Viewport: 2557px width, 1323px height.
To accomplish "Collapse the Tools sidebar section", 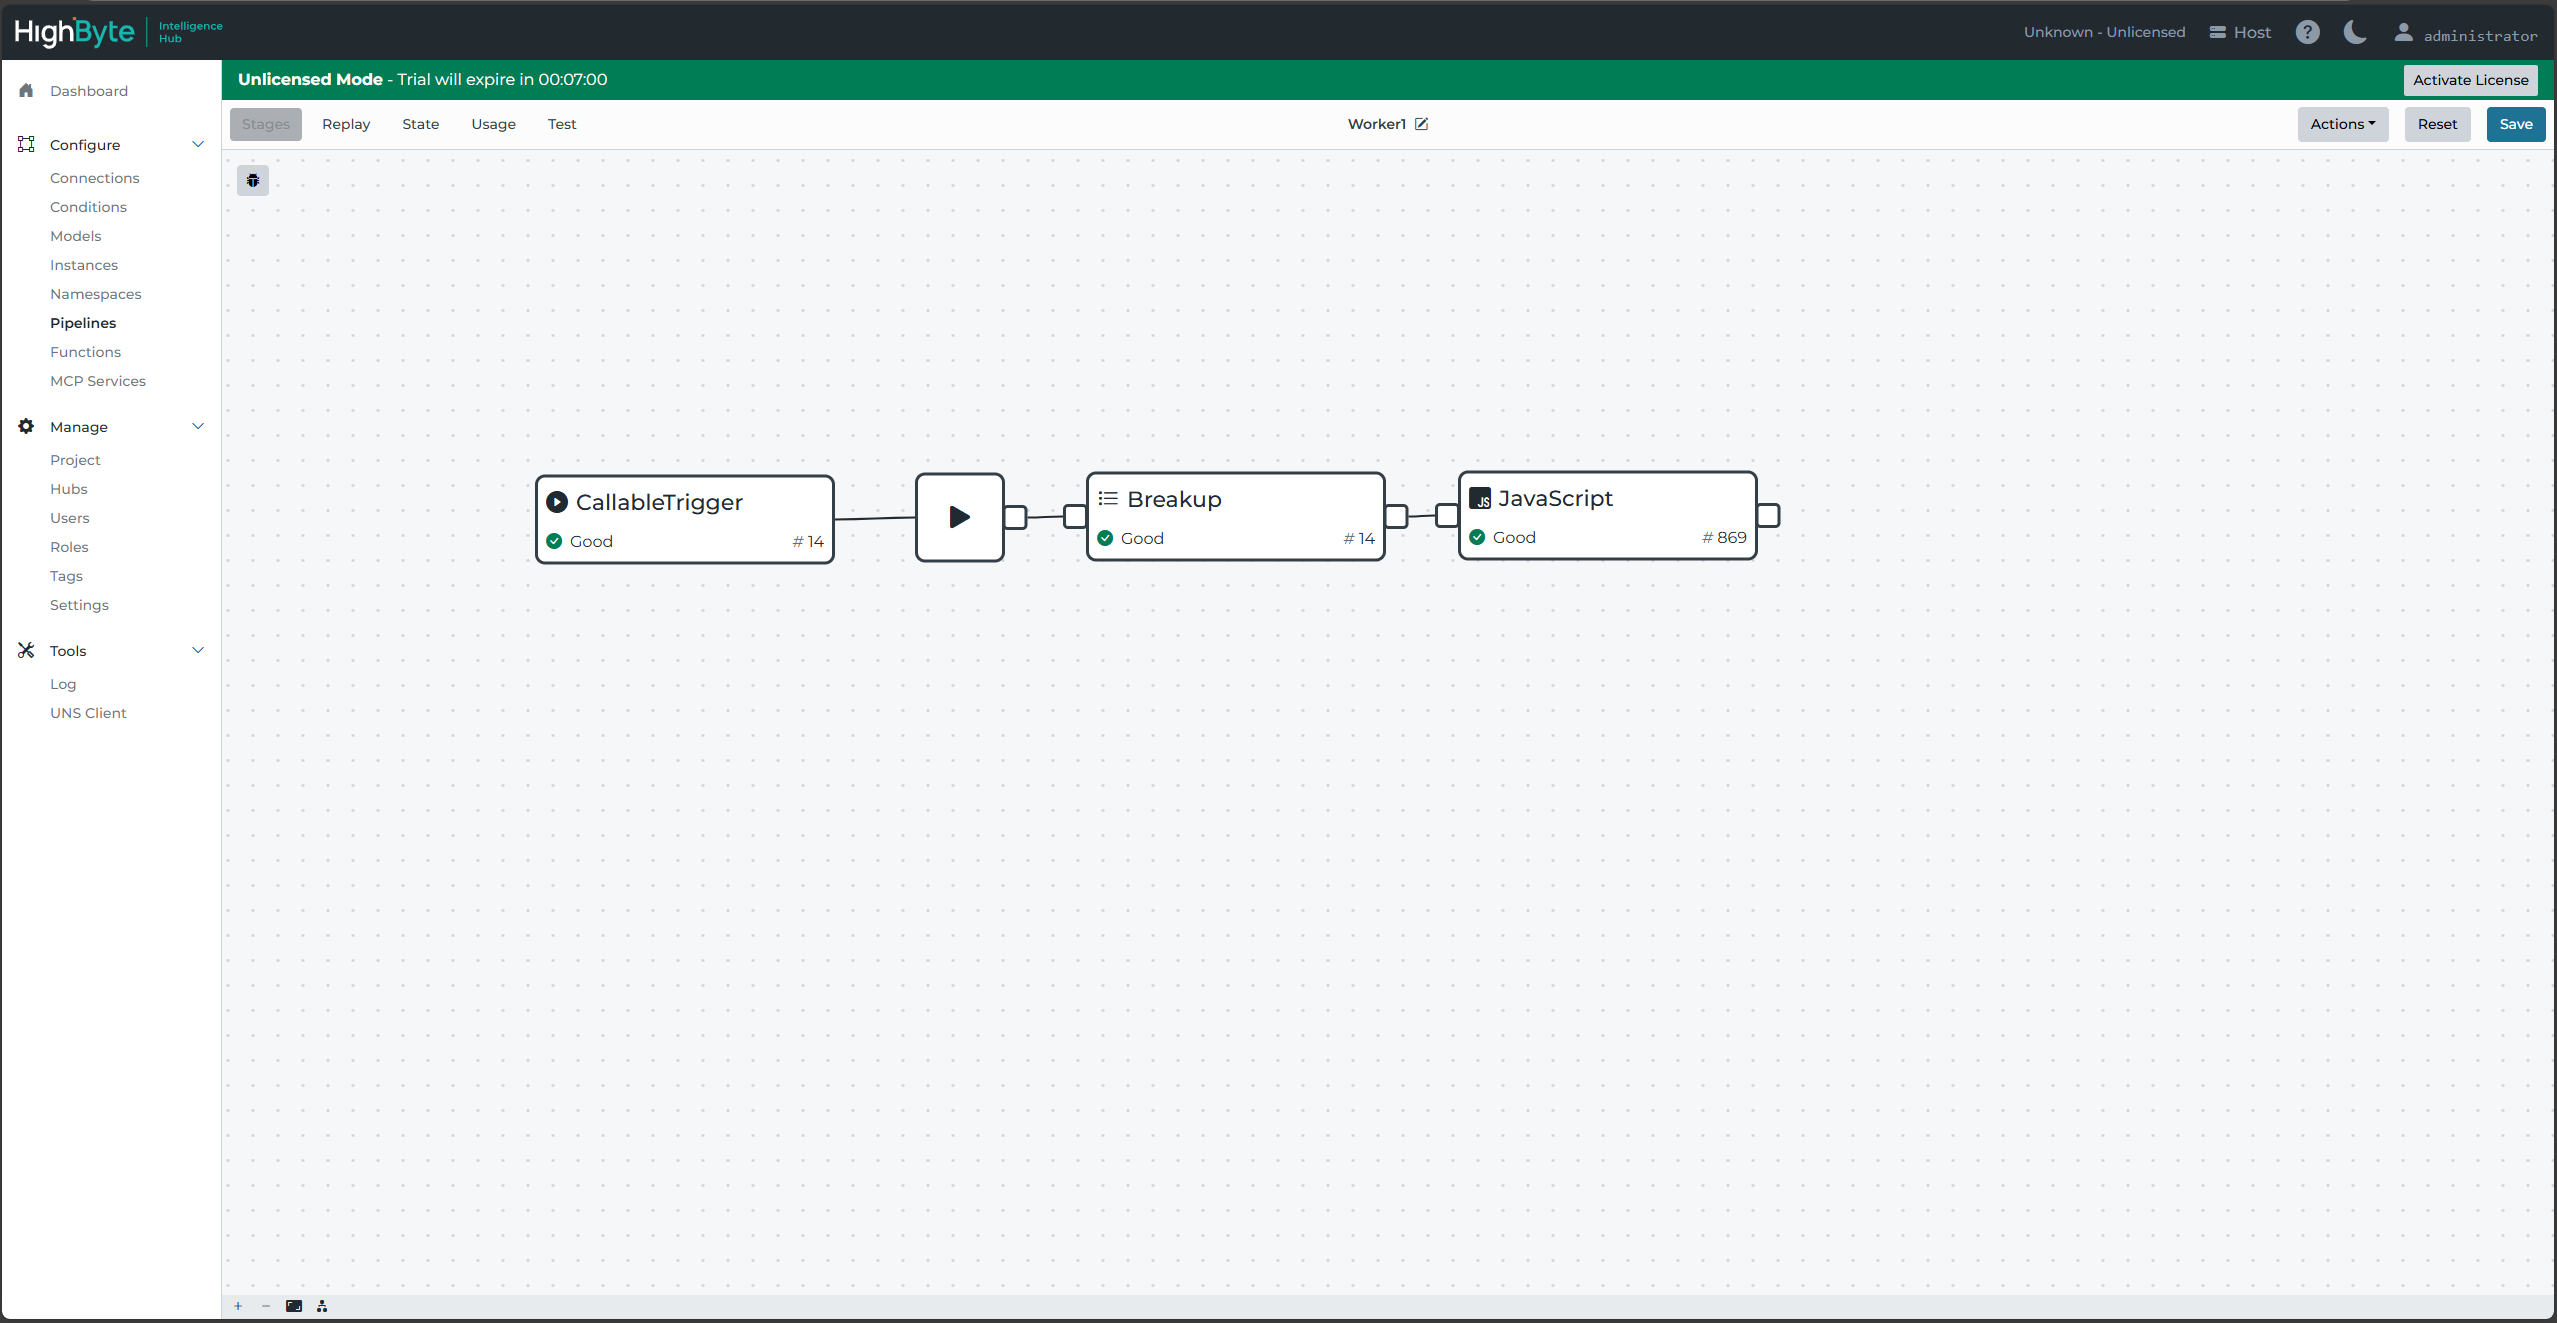I will coord(198,650).
